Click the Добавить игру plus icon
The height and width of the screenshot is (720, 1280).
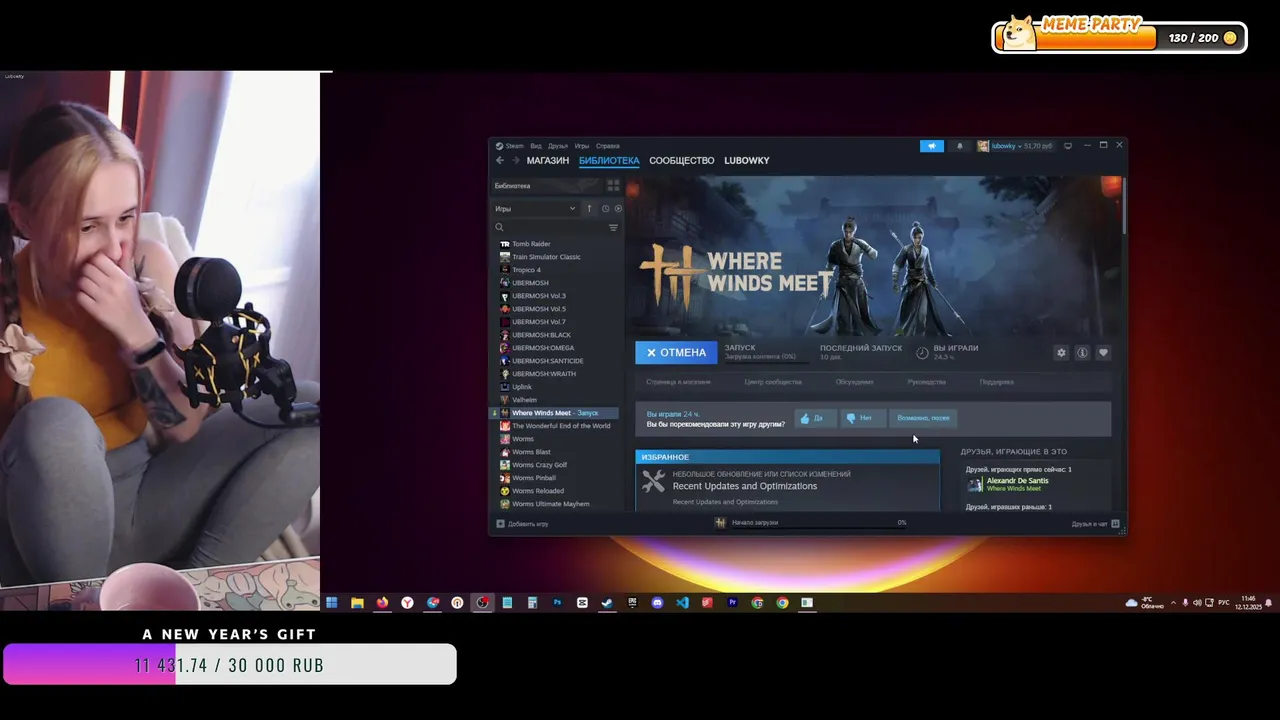point(501,523)
